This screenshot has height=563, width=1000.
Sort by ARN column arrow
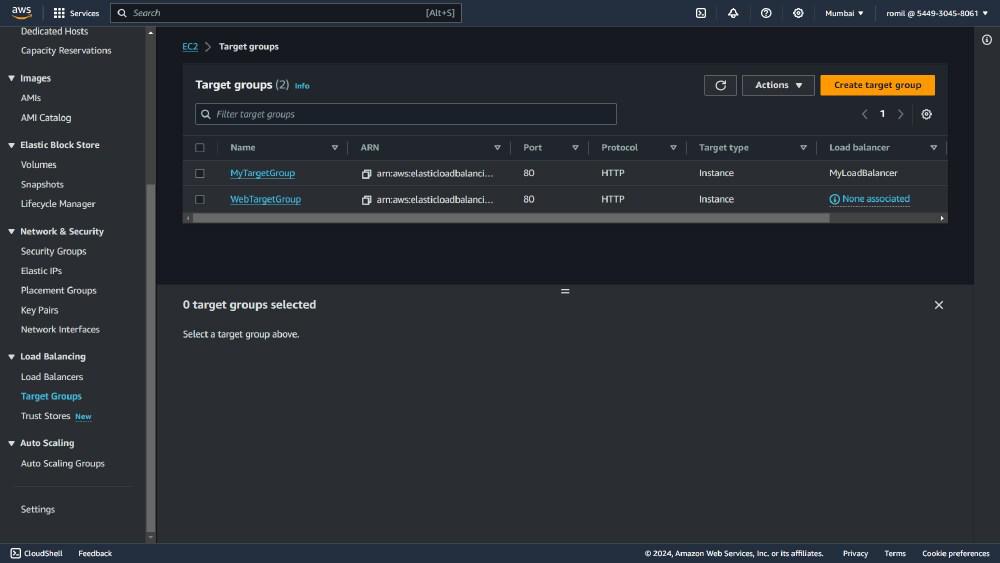[497, 147]
